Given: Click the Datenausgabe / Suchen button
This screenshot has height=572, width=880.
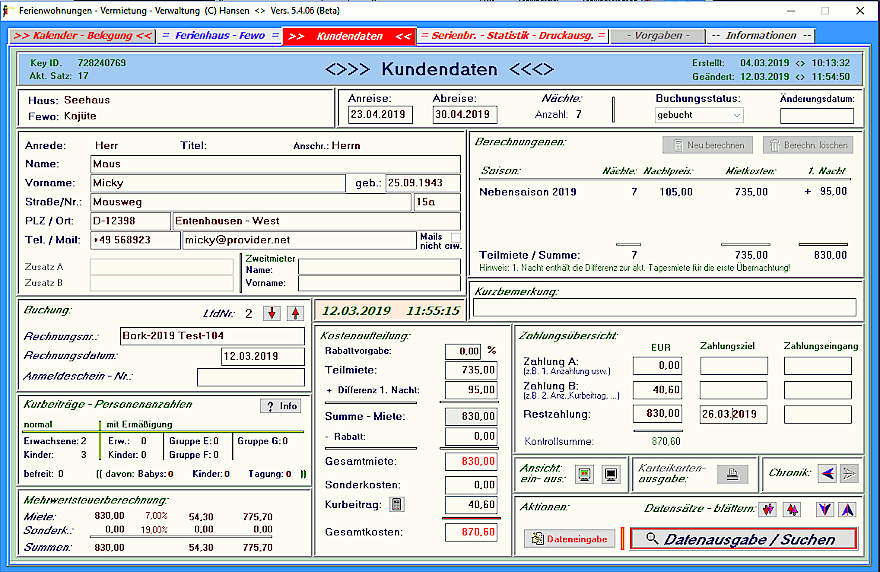Looking at the screenshot, I should [743, 539].
